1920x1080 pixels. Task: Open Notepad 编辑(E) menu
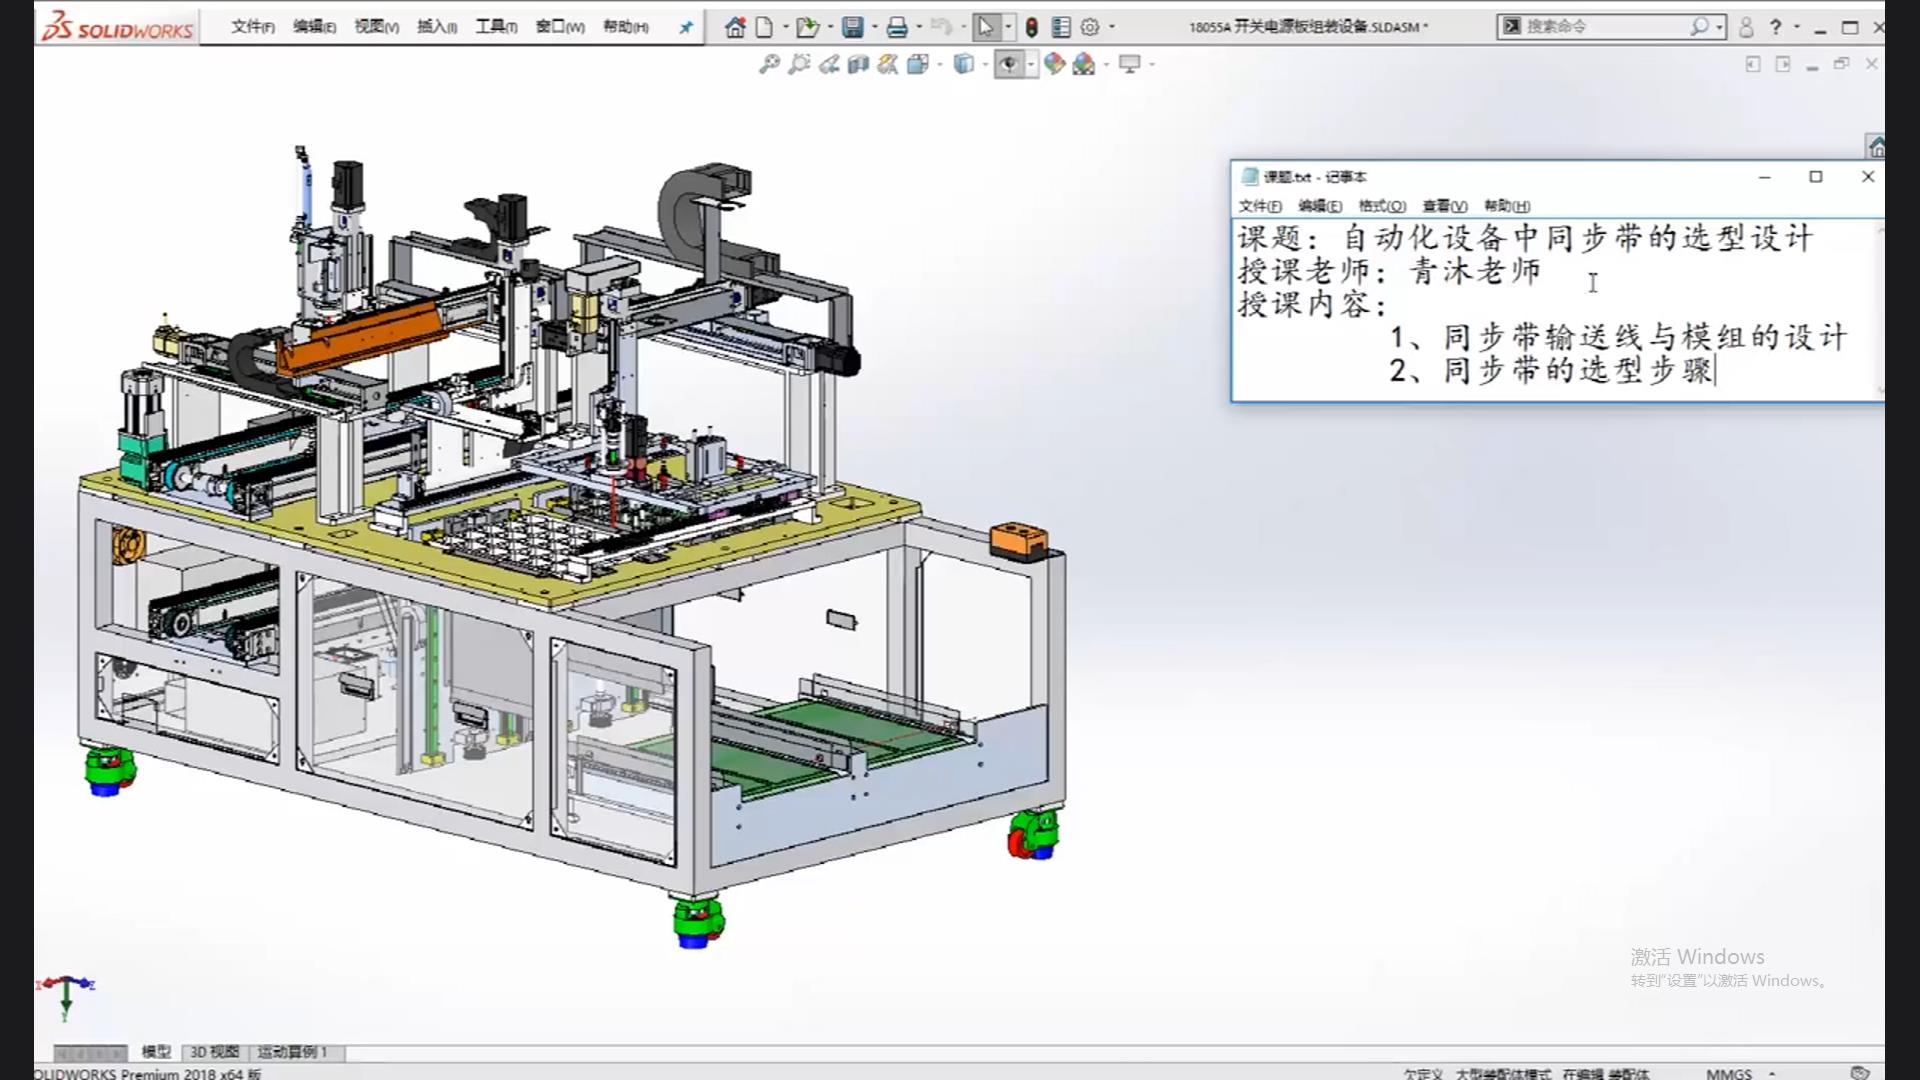point(1320,206)
